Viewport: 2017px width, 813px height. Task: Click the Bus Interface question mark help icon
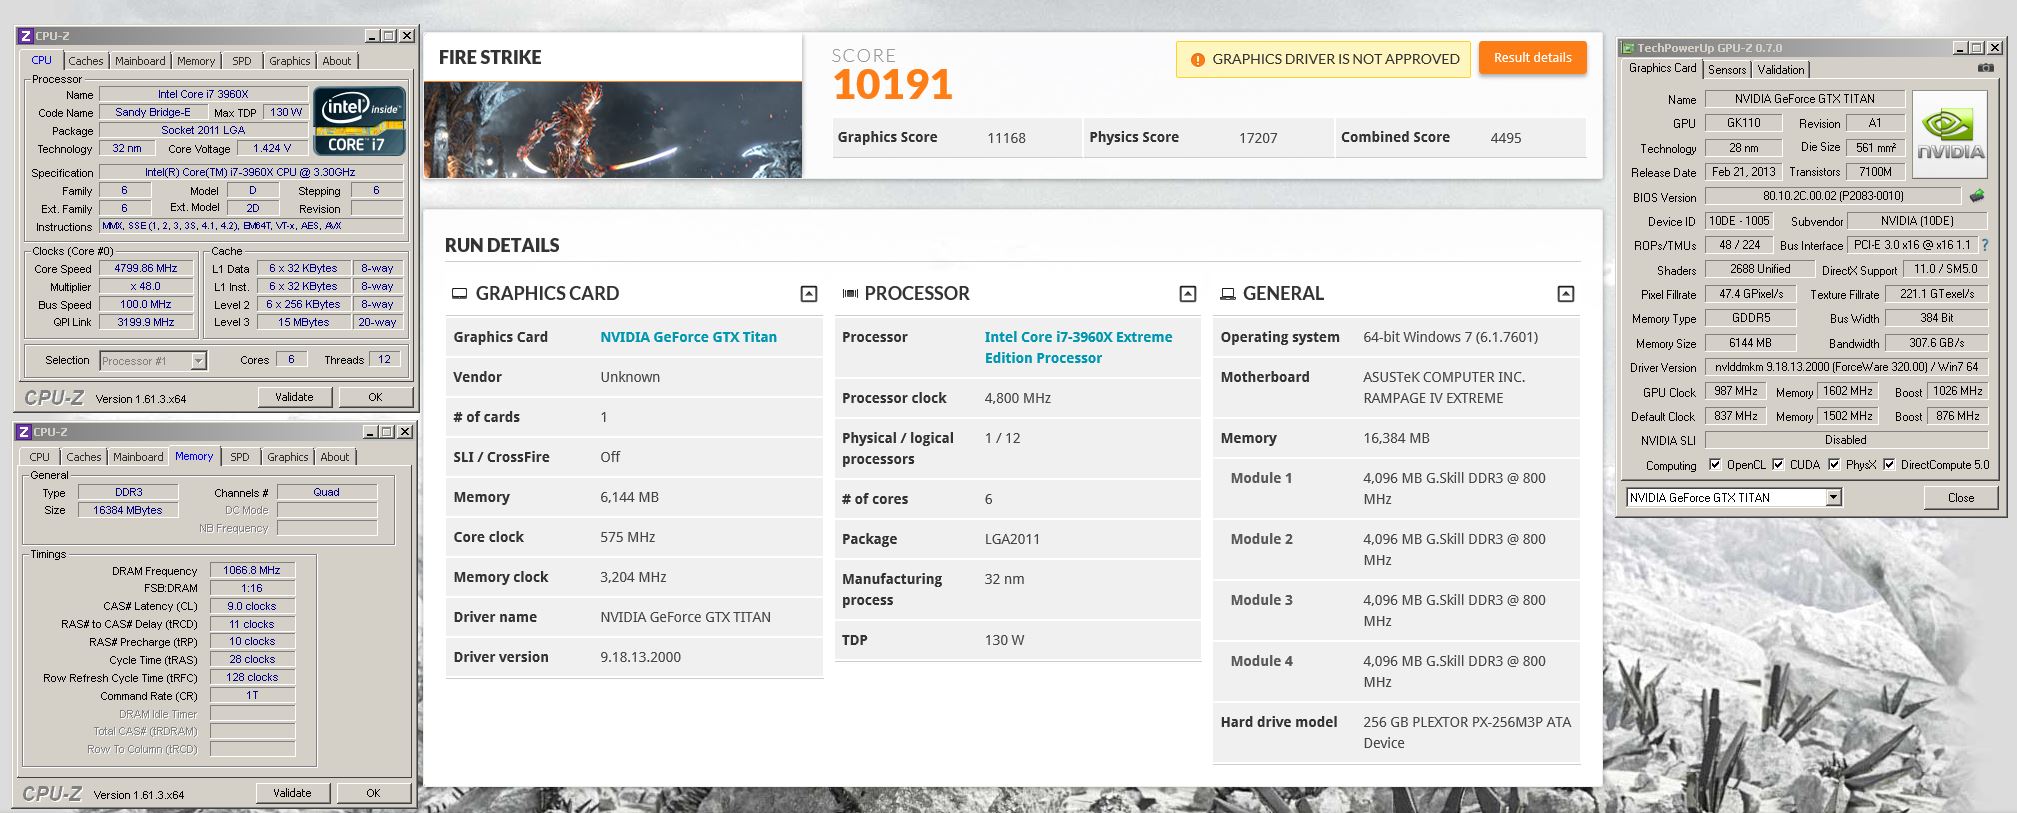[x=1984, y=244]
